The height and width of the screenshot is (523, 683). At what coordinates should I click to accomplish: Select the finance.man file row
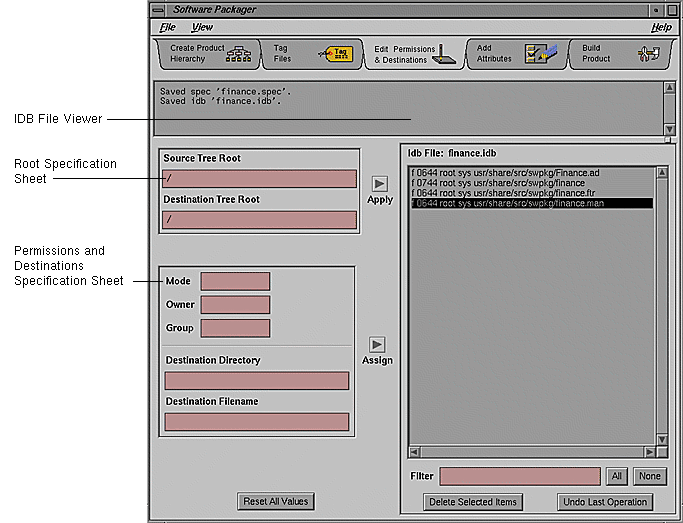pyautogui.click(x=532, y=203)
